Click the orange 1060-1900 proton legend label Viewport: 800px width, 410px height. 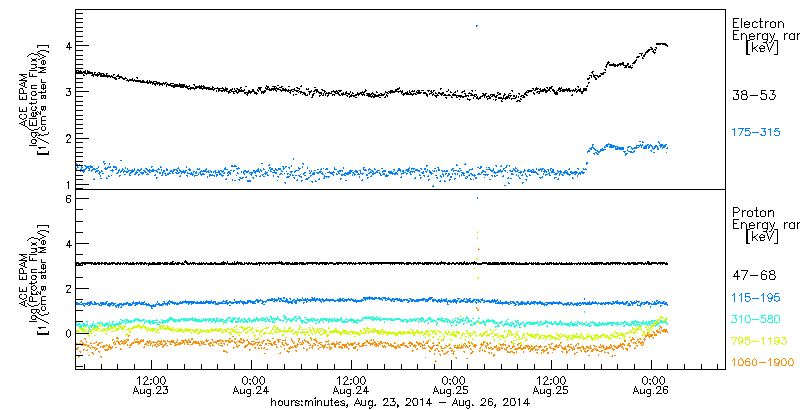pyautogui.click(x=763, y=363)
